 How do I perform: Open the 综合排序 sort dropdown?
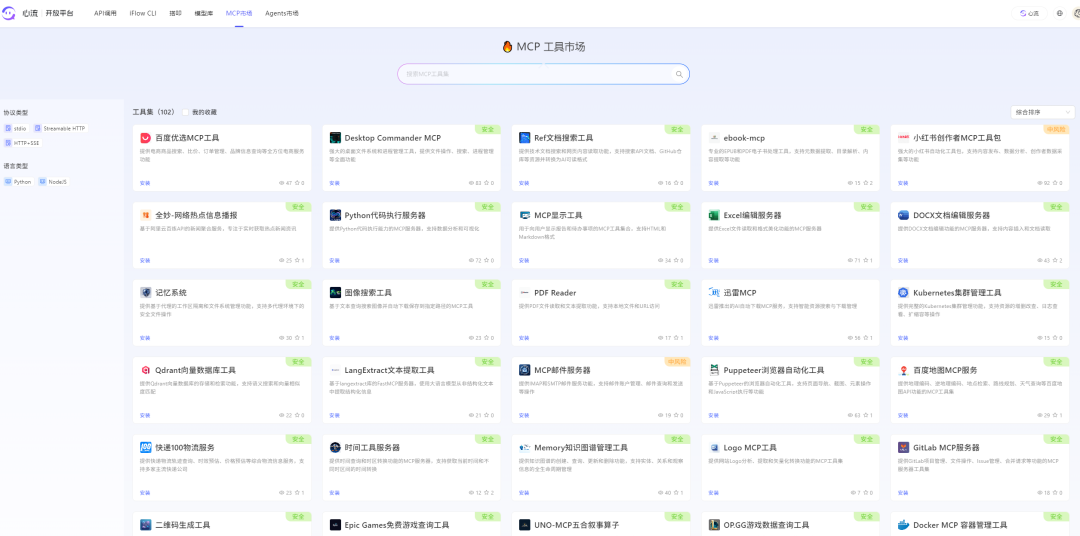pos(1043,112)
